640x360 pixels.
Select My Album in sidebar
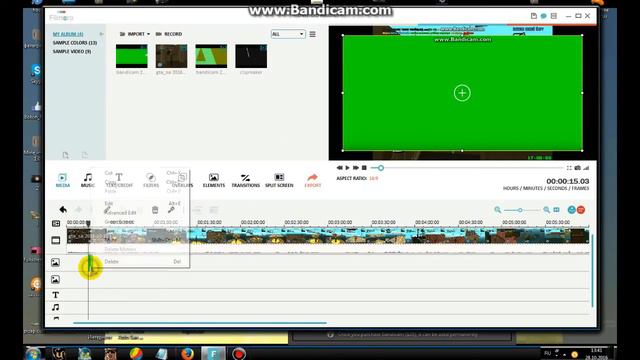click(x=68, y=34)
